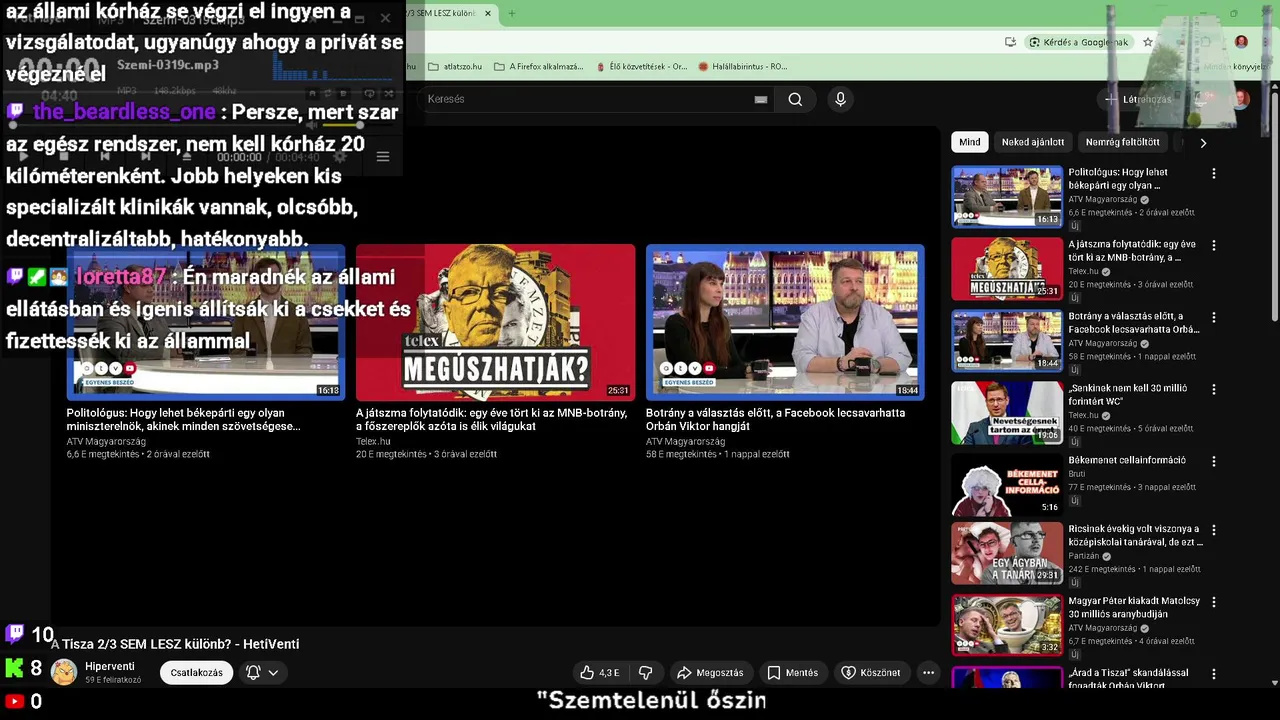Open the 'MEGÚSZHATJÁK?' Telex end-screen thumbnail

pos(495,322)
